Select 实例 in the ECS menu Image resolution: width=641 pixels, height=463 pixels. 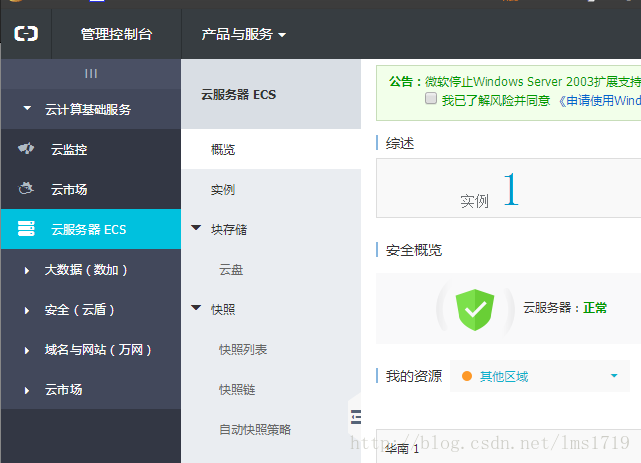(223, 189)
